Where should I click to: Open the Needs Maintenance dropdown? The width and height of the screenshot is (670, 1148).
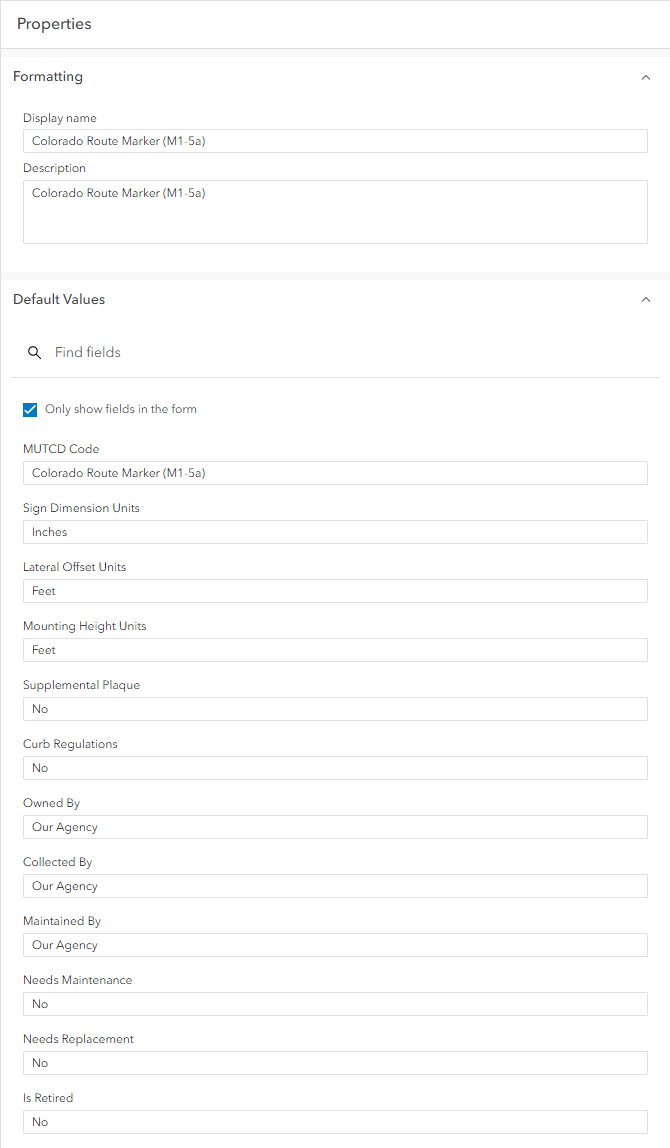coord(335,1003)
